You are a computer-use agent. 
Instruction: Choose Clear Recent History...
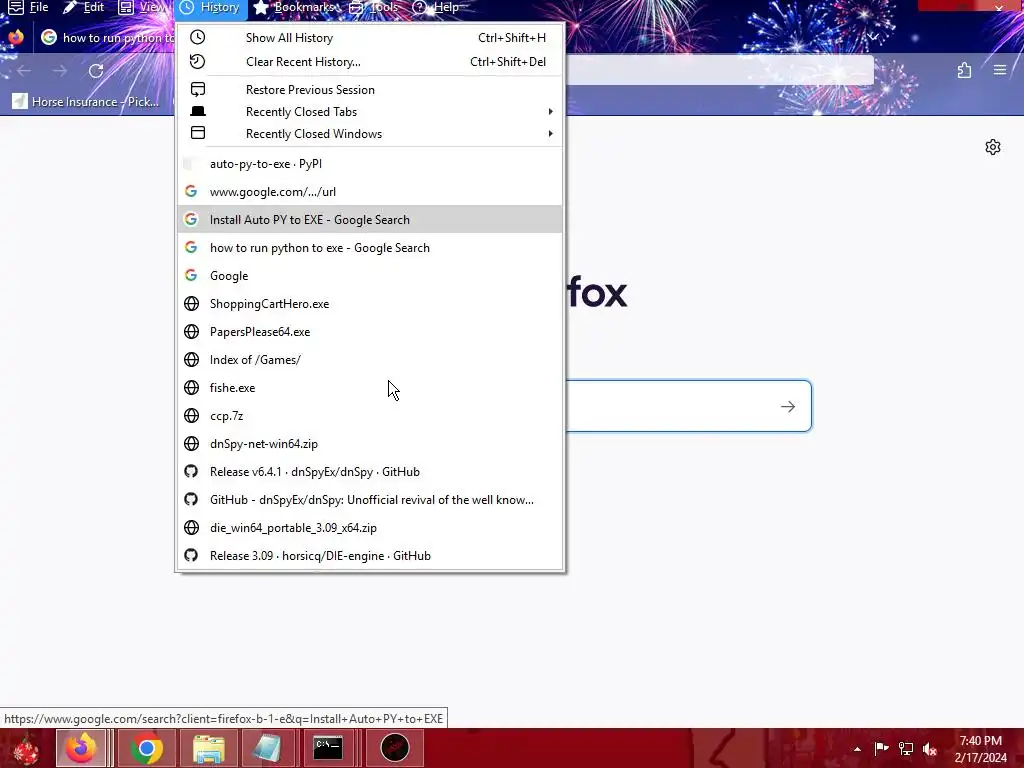(x=370, y=62)
